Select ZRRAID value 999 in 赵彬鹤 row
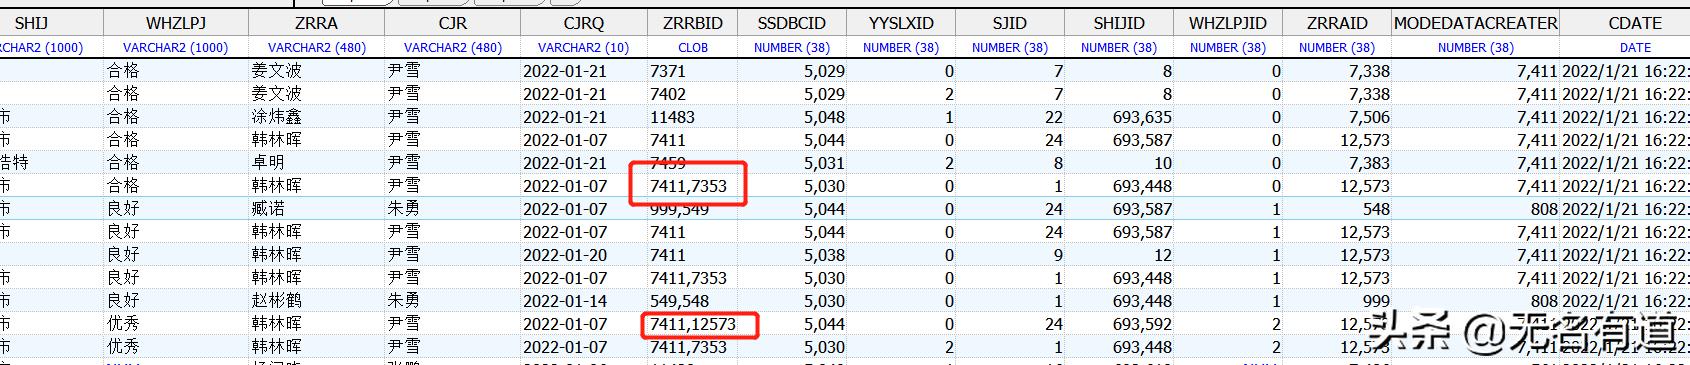Image resolution: width=1690 pixels, height=365 pixels. pyautogui.click(x=1376, y=301)
